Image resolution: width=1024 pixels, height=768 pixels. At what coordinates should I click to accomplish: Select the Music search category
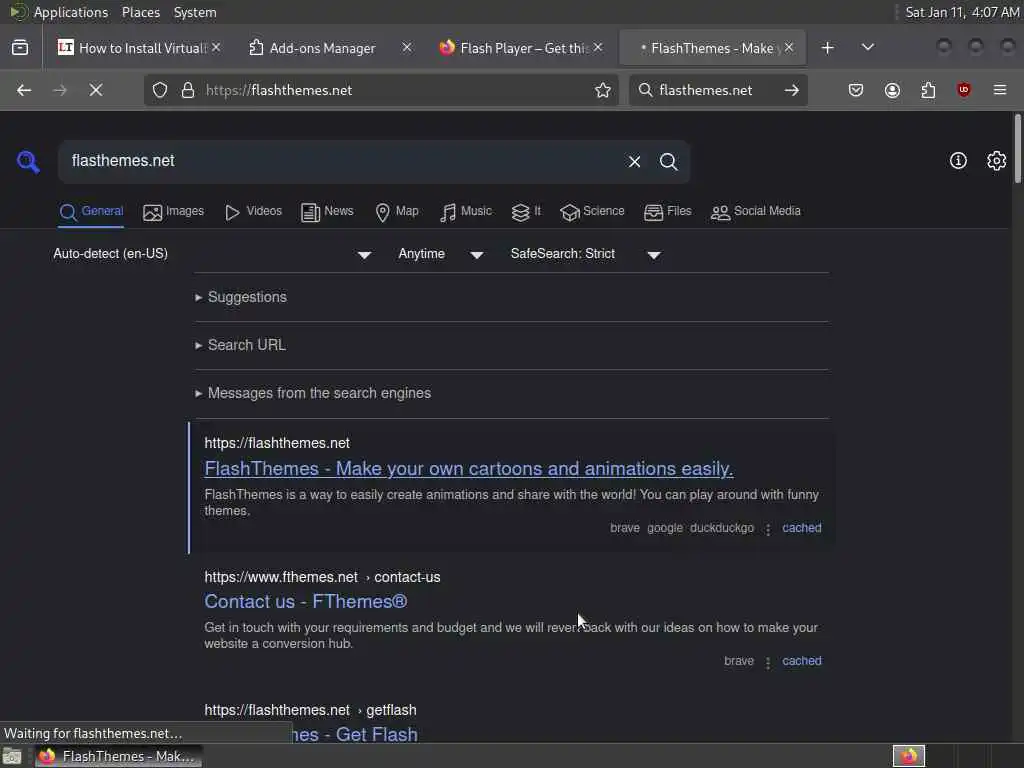466,212
